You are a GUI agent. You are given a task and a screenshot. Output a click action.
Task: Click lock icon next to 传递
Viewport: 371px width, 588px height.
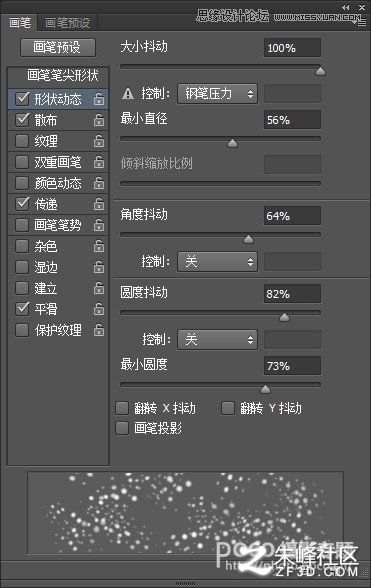pos(99,204)
